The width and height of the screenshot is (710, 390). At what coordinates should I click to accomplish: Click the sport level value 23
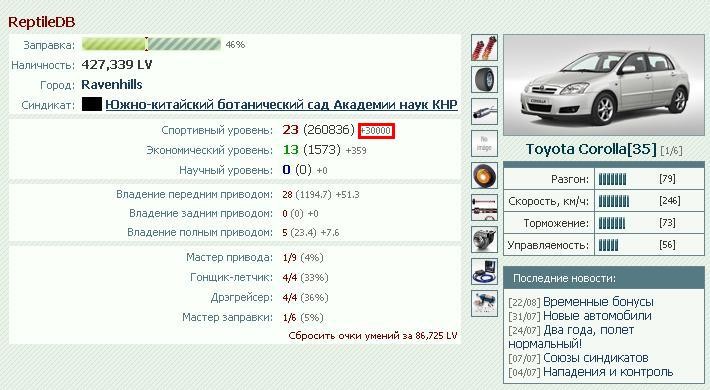291,130
